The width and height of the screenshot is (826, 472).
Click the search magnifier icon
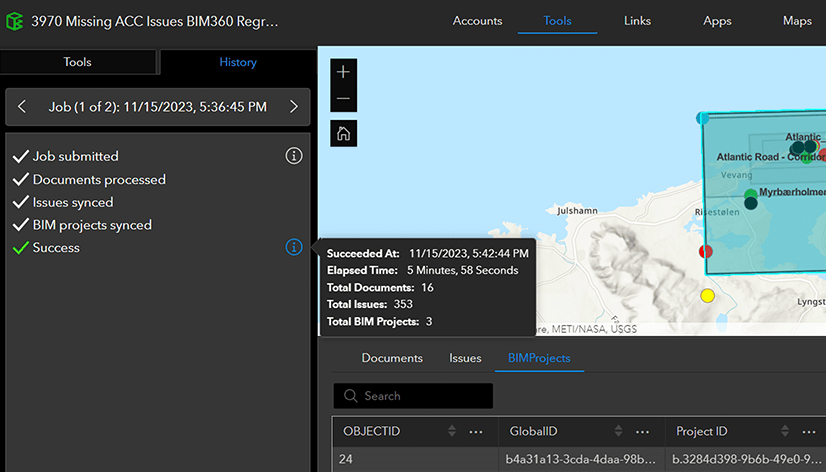click(350, 396)
